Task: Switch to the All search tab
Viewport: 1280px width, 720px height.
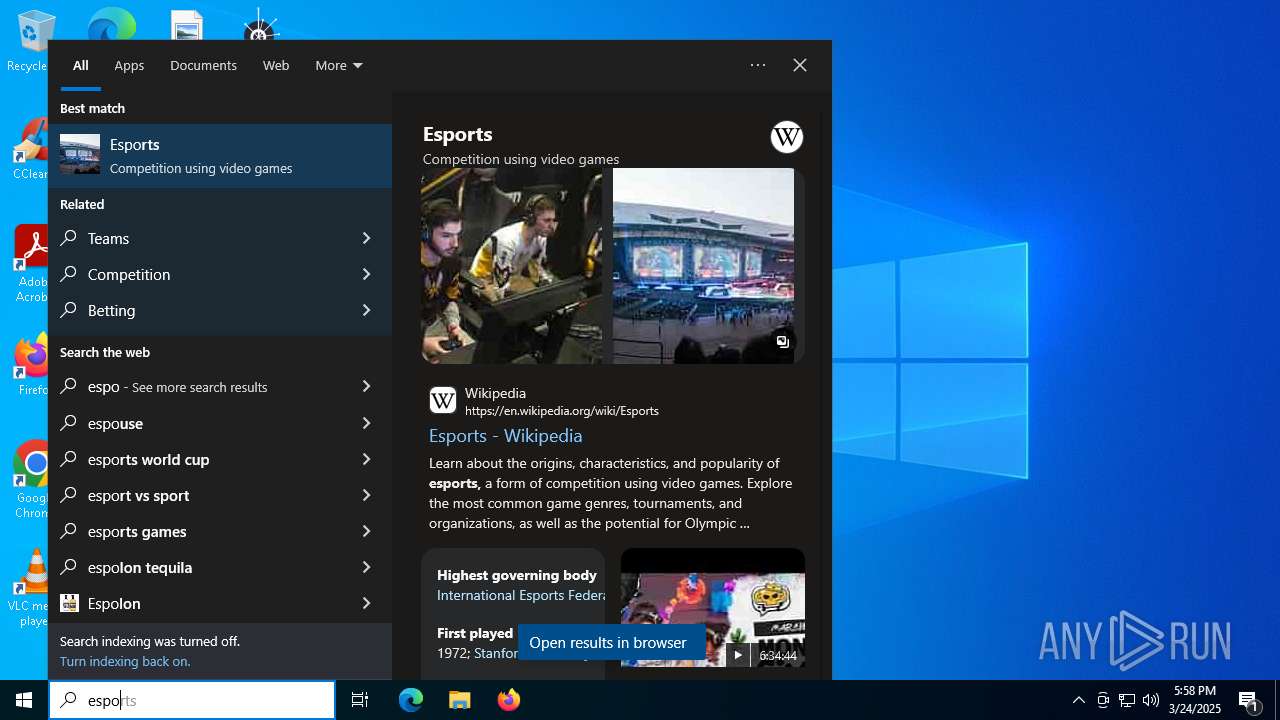Action: 81,65
